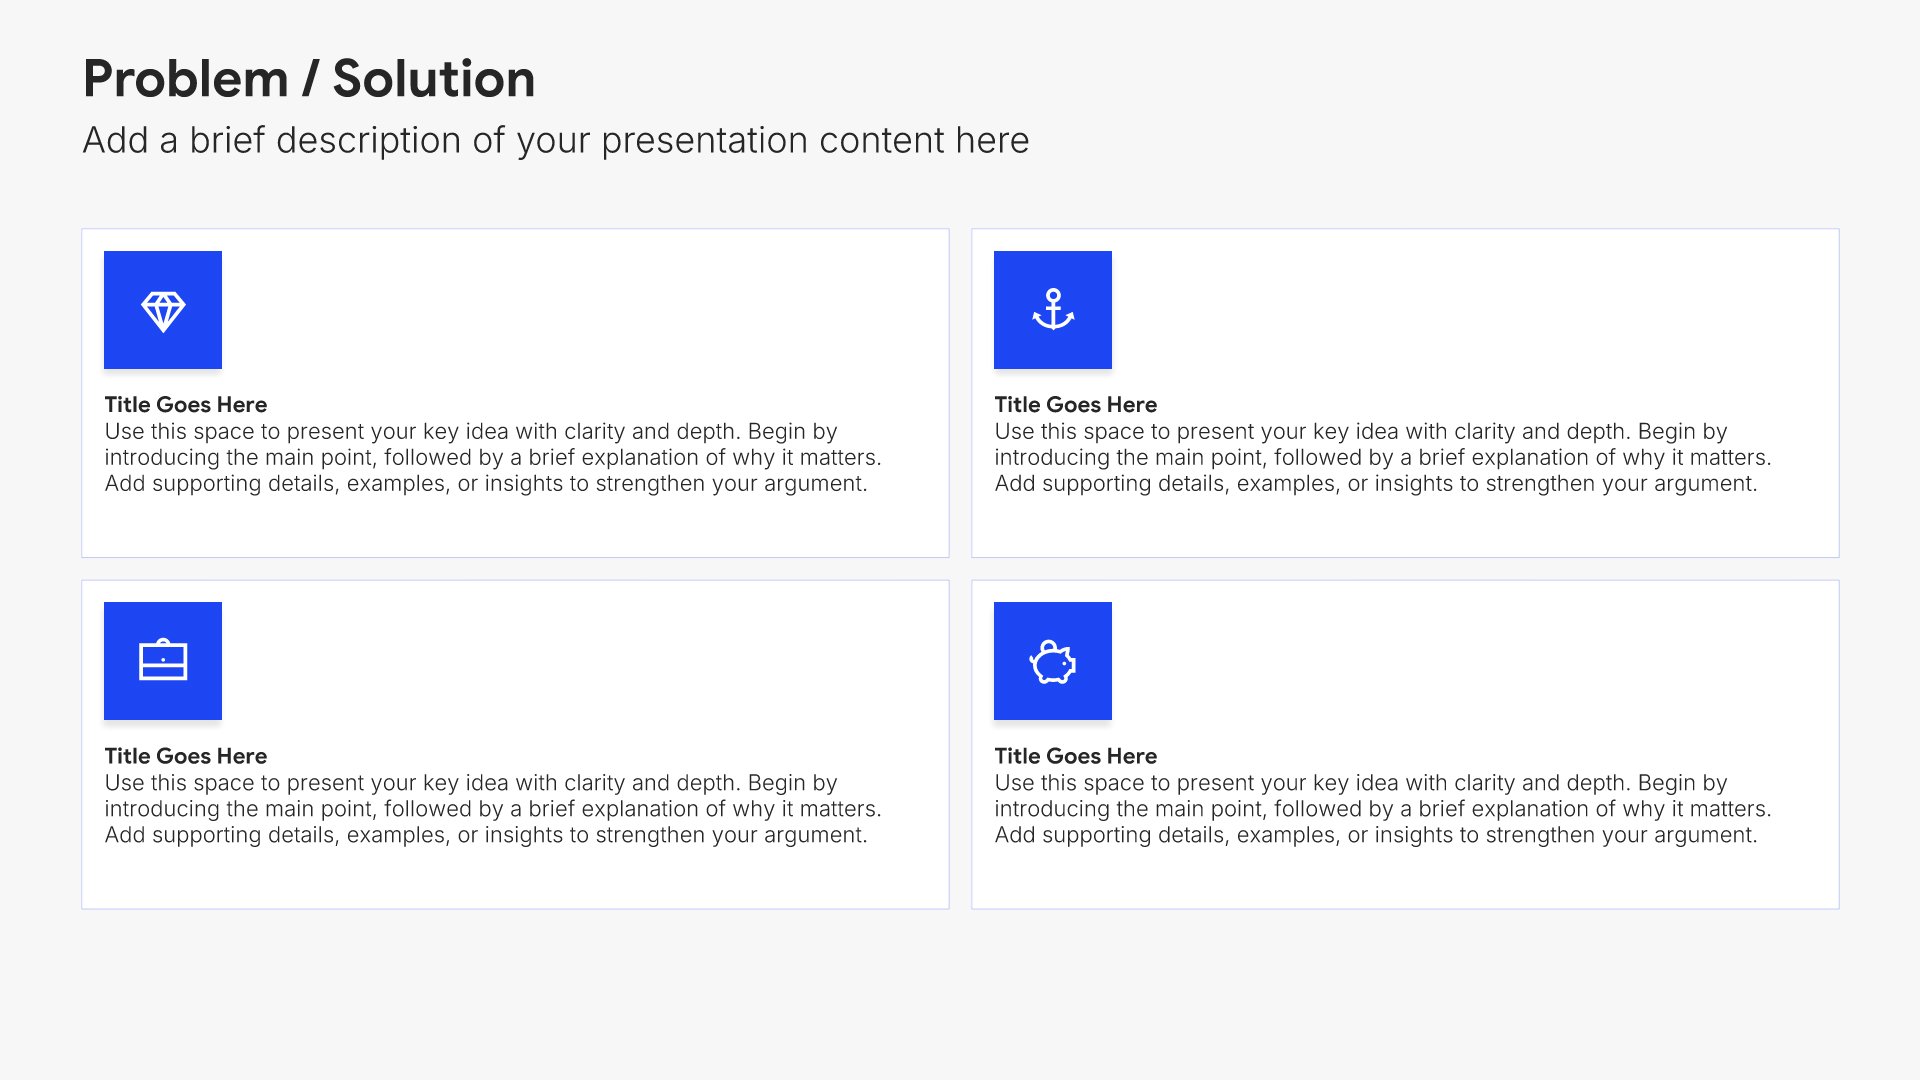Viewport: 1920px width, 1080px height.
Task: Select 'Title Goes Here' under anchor icon
Action: [x=1076, y=404]
